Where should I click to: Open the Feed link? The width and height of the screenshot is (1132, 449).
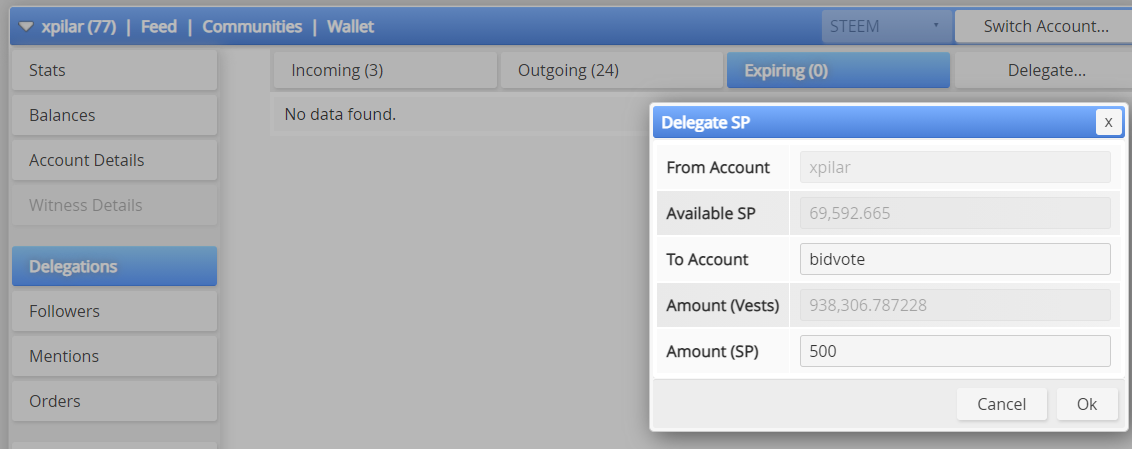[158, 27]
